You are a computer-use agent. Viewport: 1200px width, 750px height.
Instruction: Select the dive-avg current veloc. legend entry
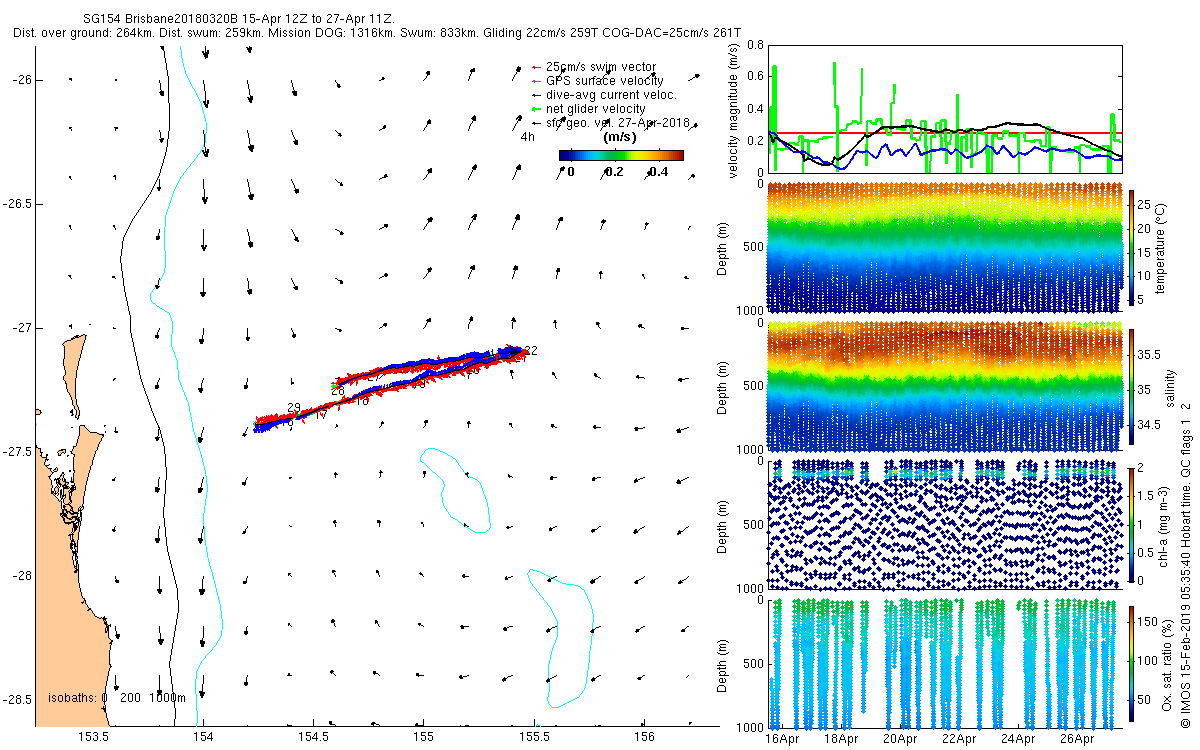(603, 95)
